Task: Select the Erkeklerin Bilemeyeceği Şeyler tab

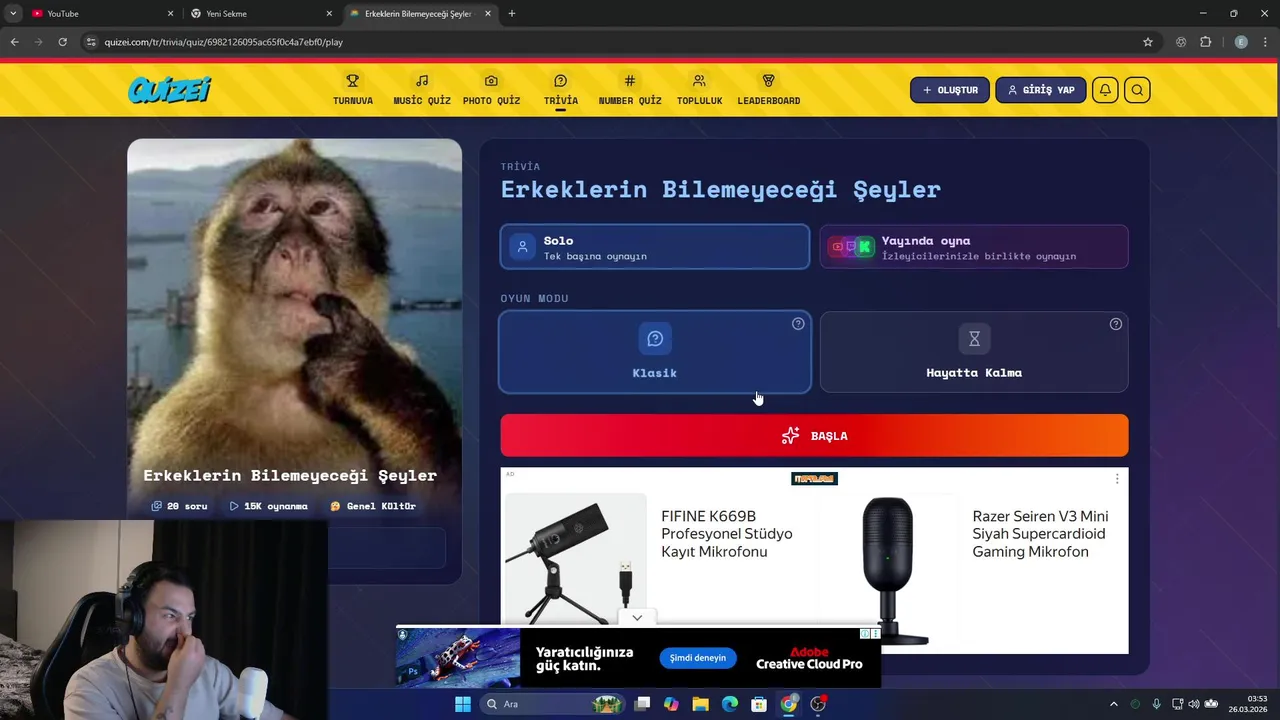Action: pyautogui.click(x=415, y=14)
